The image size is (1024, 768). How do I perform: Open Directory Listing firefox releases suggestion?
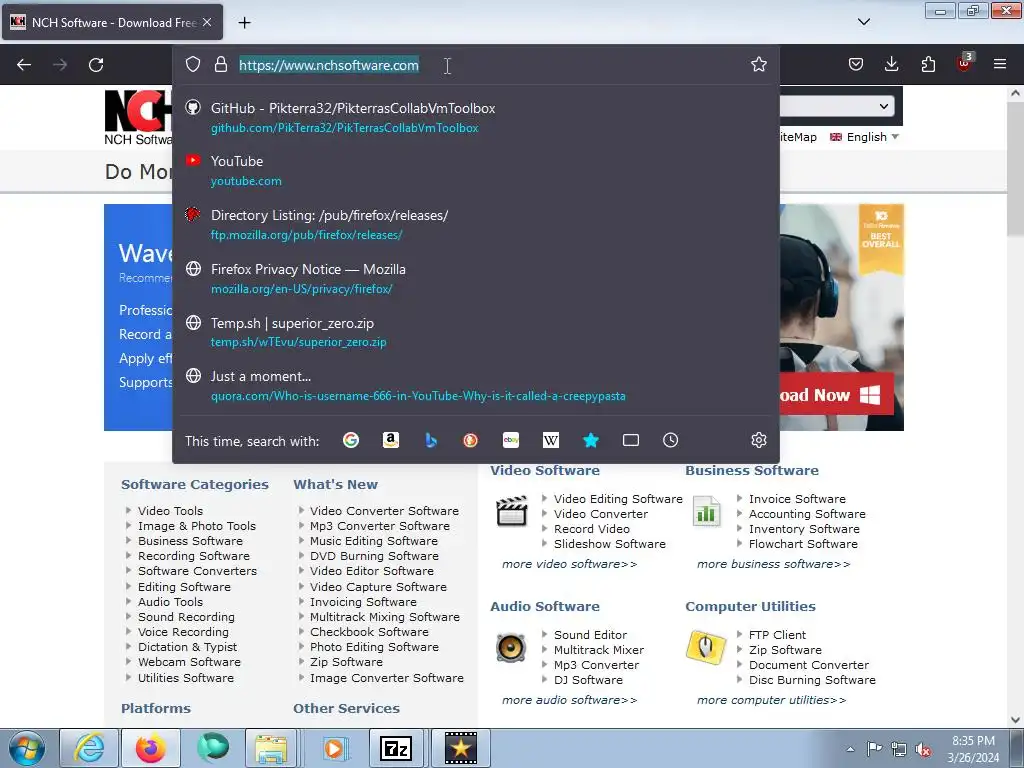click(475, 225)
